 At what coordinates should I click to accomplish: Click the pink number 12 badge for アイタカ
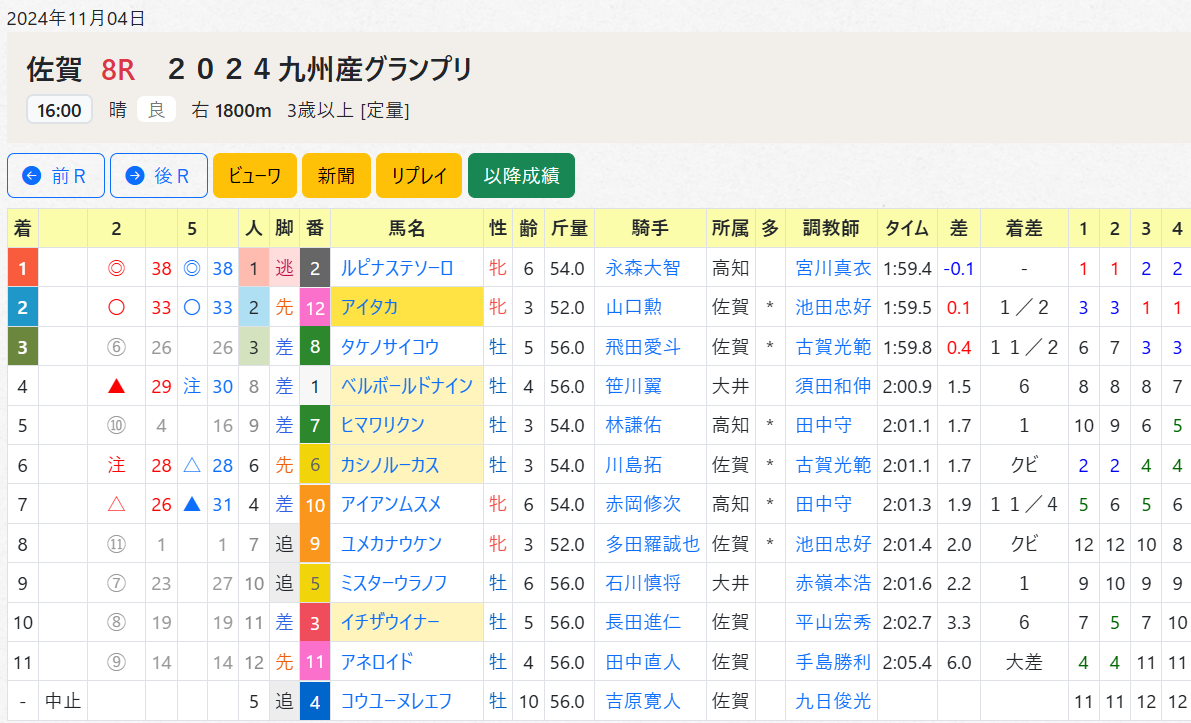314,308
